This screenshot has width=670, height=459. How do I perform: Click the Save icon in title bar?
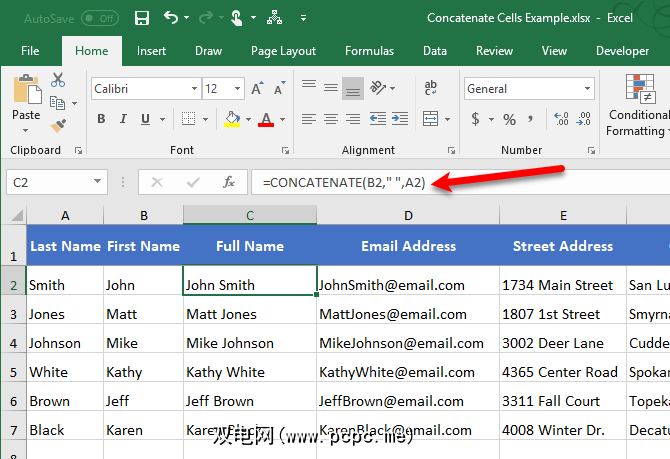[142, 18]
